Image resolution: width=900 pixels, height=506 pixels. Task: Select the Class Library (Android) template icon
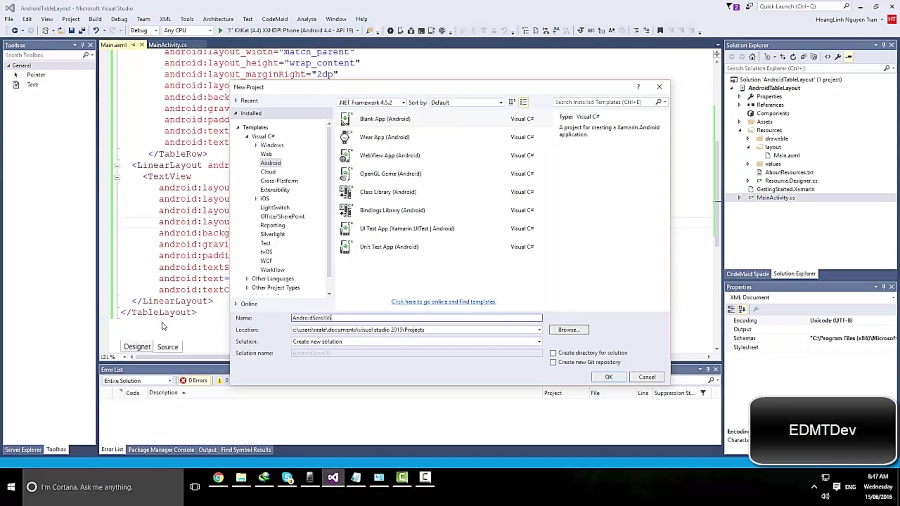tap(346, 192)
